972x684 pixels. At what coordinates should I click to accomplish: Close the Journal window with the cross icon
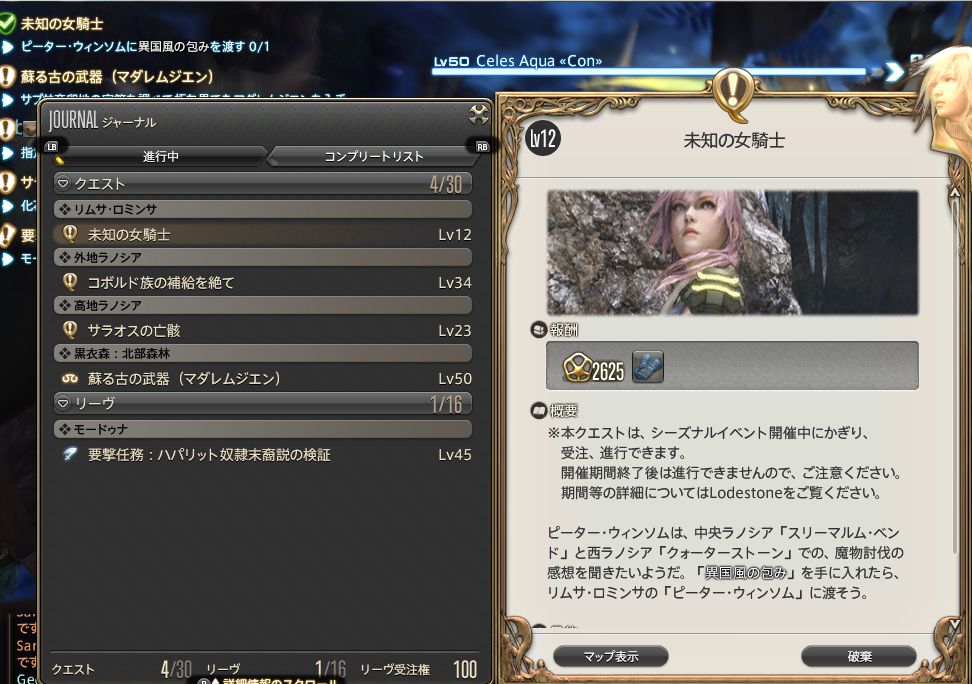(x=478, y=113)
